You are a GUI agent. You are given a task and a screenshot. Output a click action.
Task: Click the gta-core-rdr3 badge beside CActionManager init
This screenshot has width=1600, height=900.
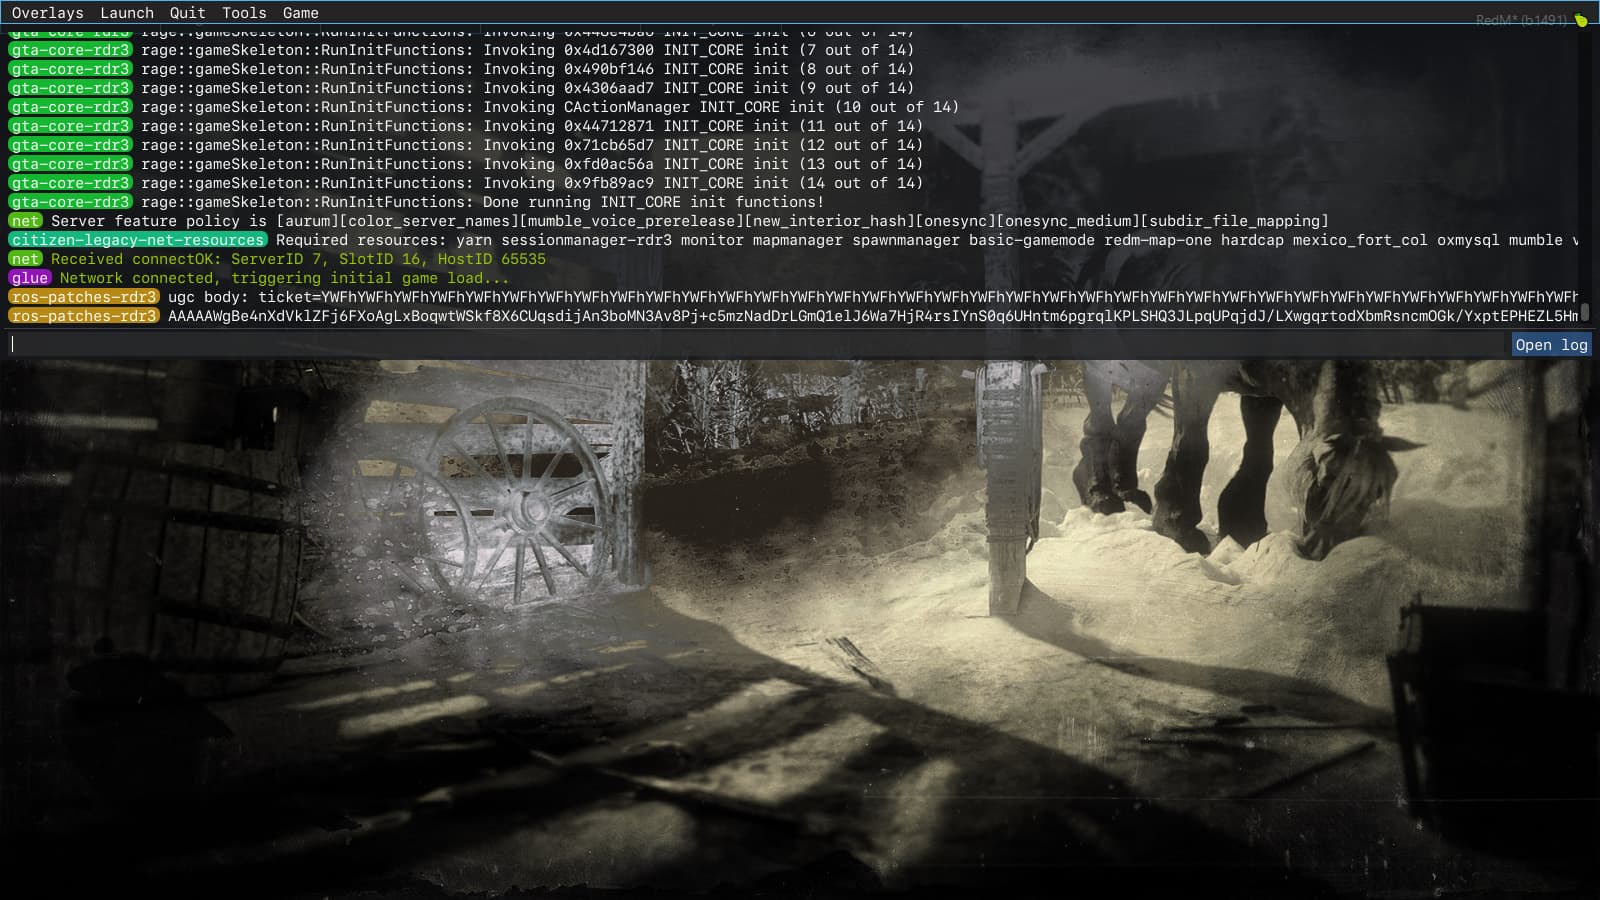point(69,107)
